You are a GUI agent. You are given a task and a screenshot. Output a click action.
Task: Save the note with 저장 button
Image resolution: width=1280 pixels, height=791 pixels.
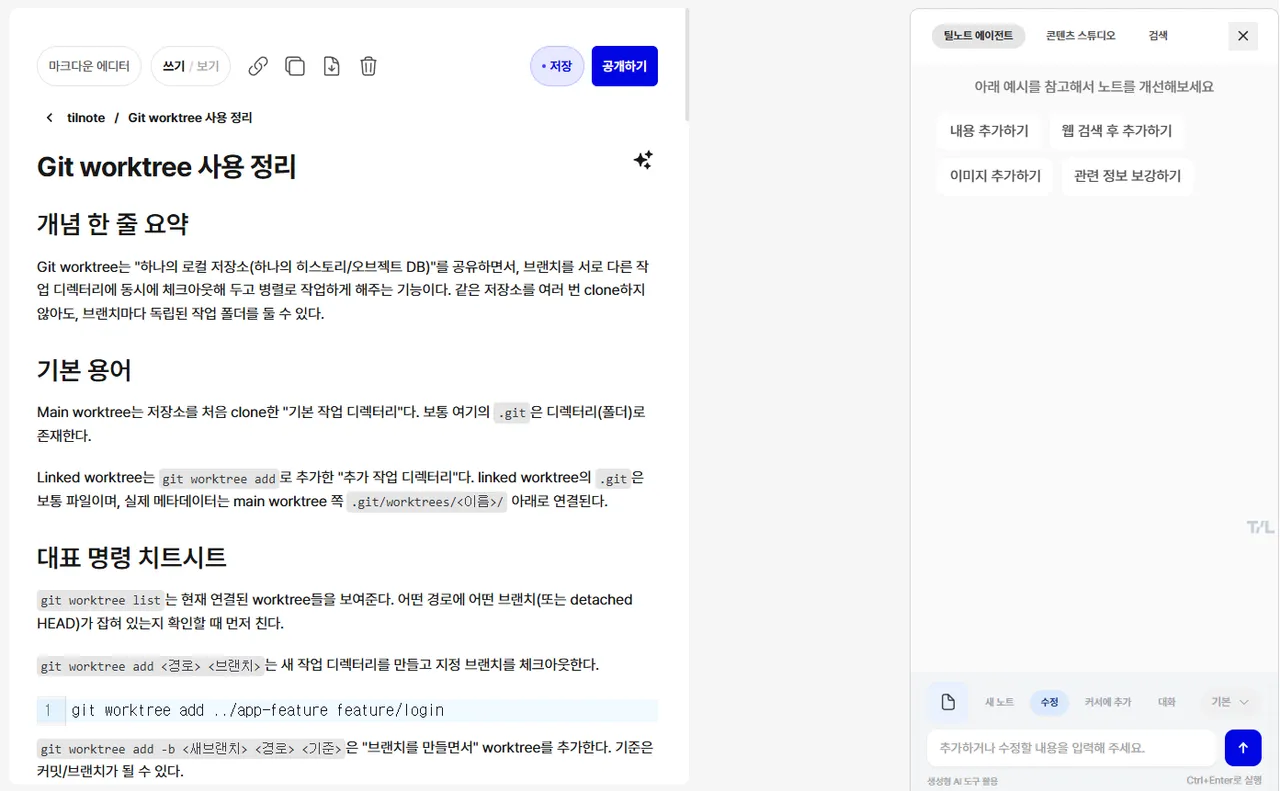(x=557, y=66)
